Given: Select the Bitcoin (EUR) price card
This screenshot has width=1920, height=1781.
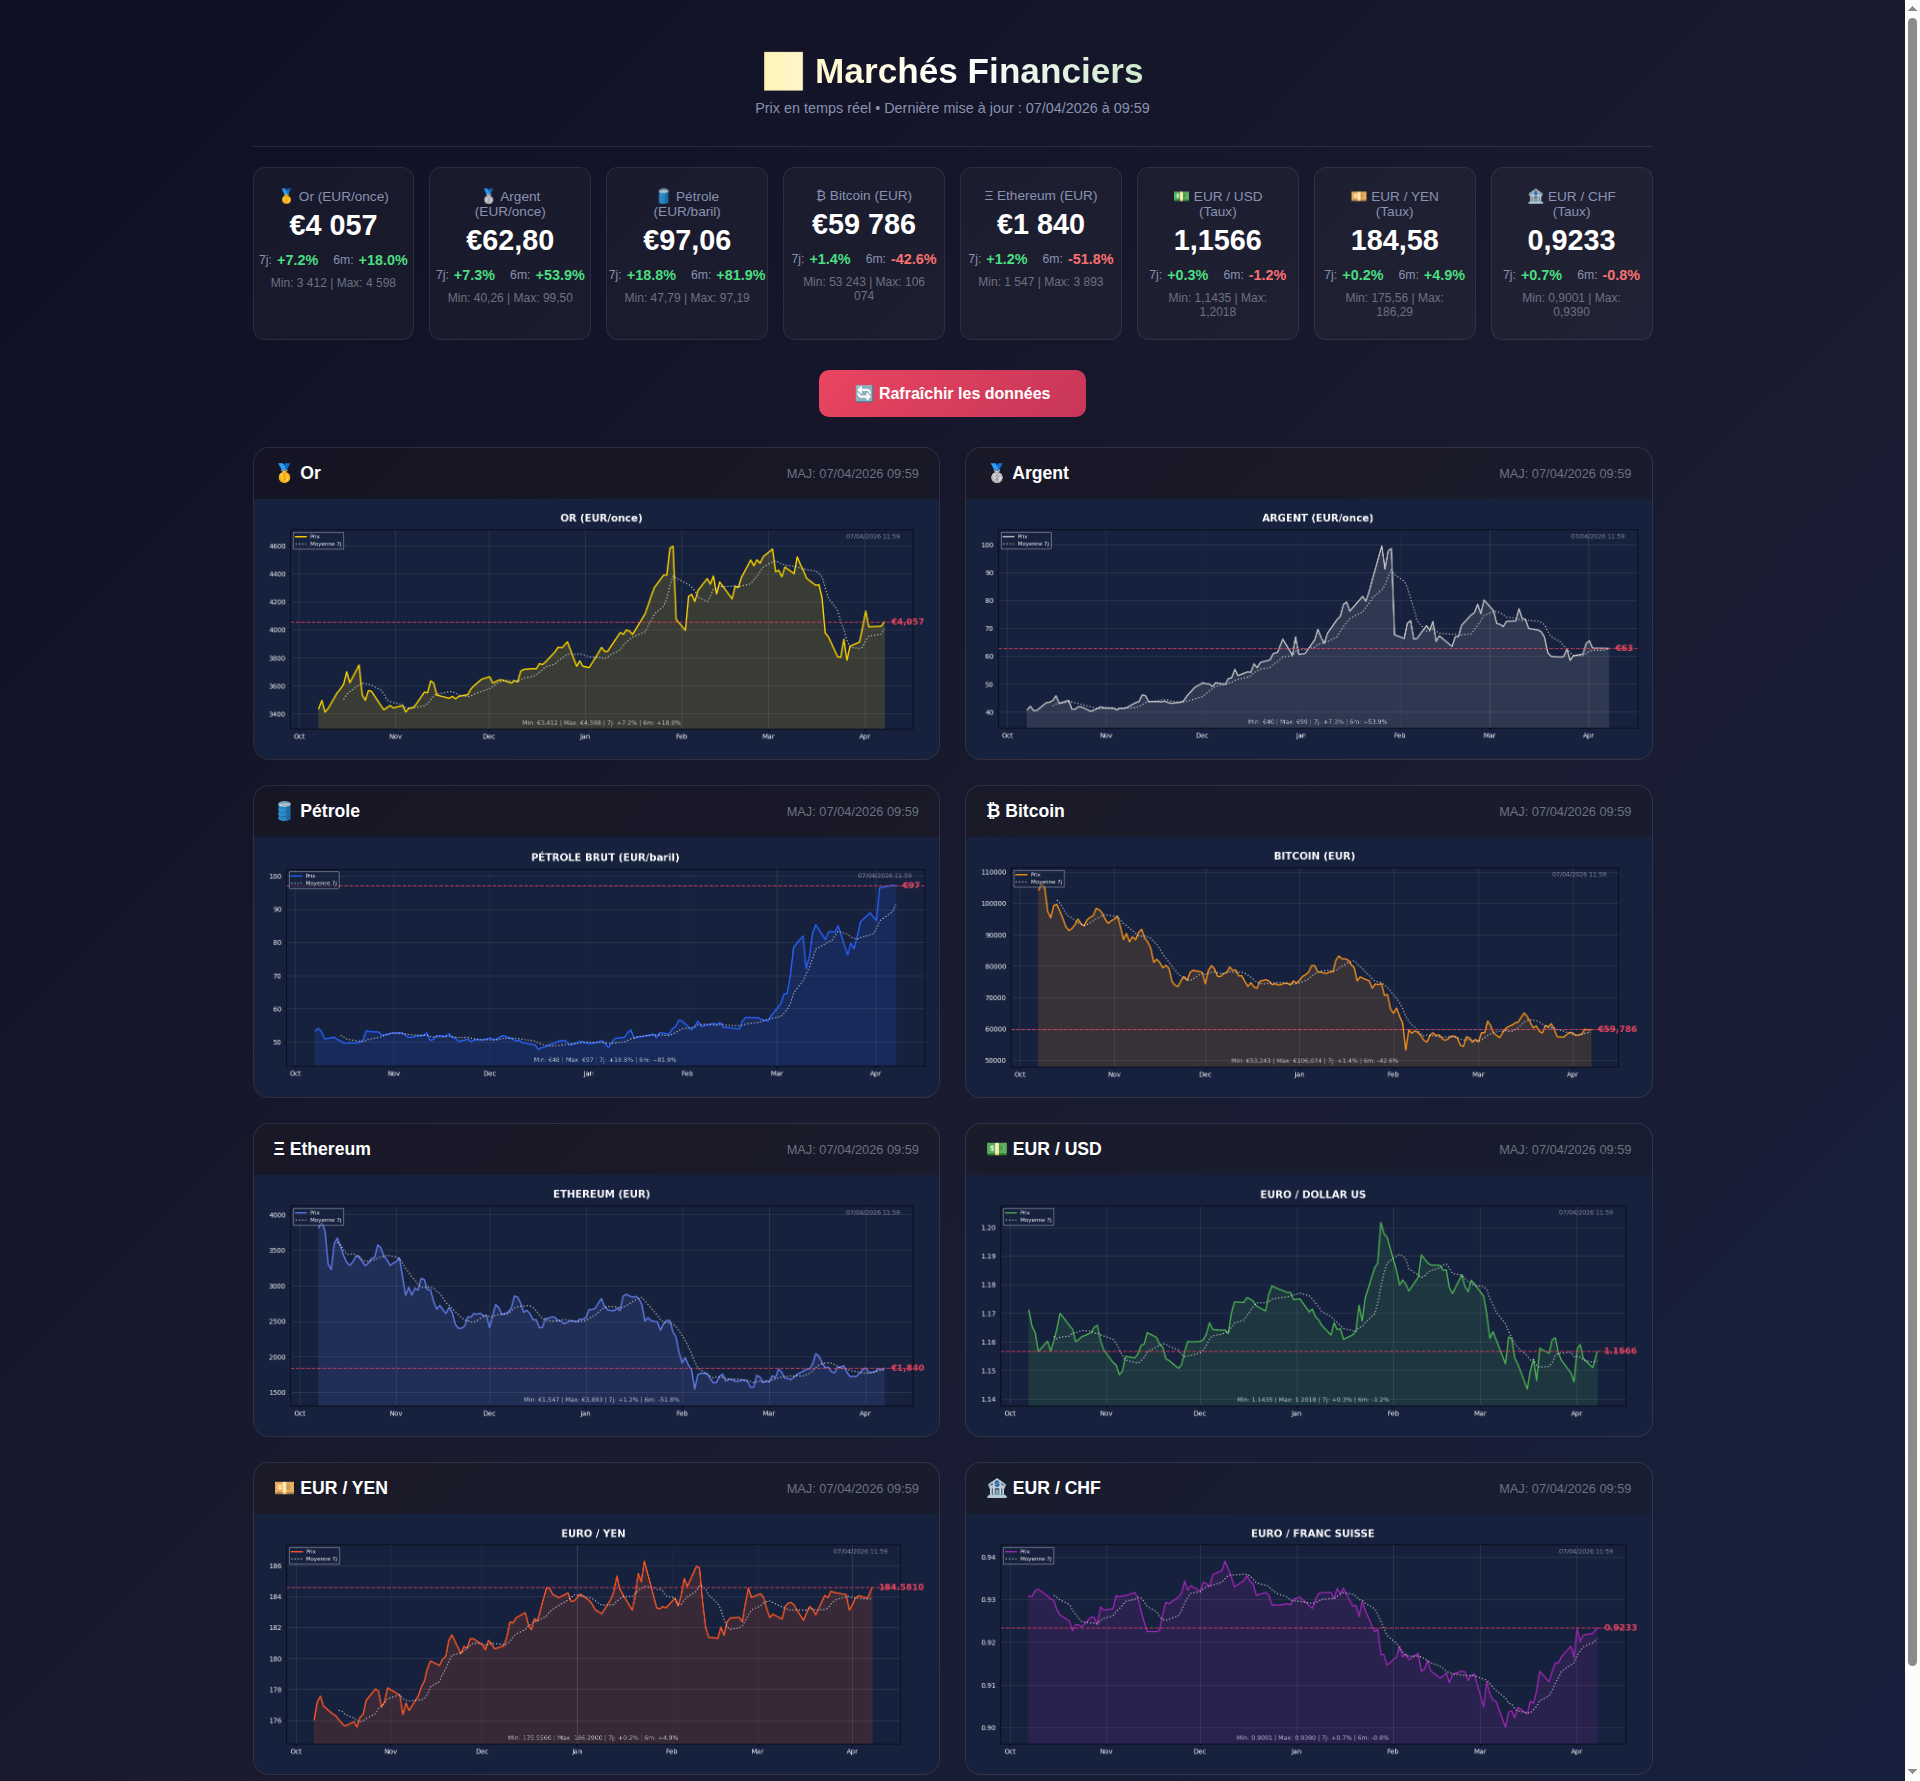Looking at the screenshot, I should click(863, 253).
